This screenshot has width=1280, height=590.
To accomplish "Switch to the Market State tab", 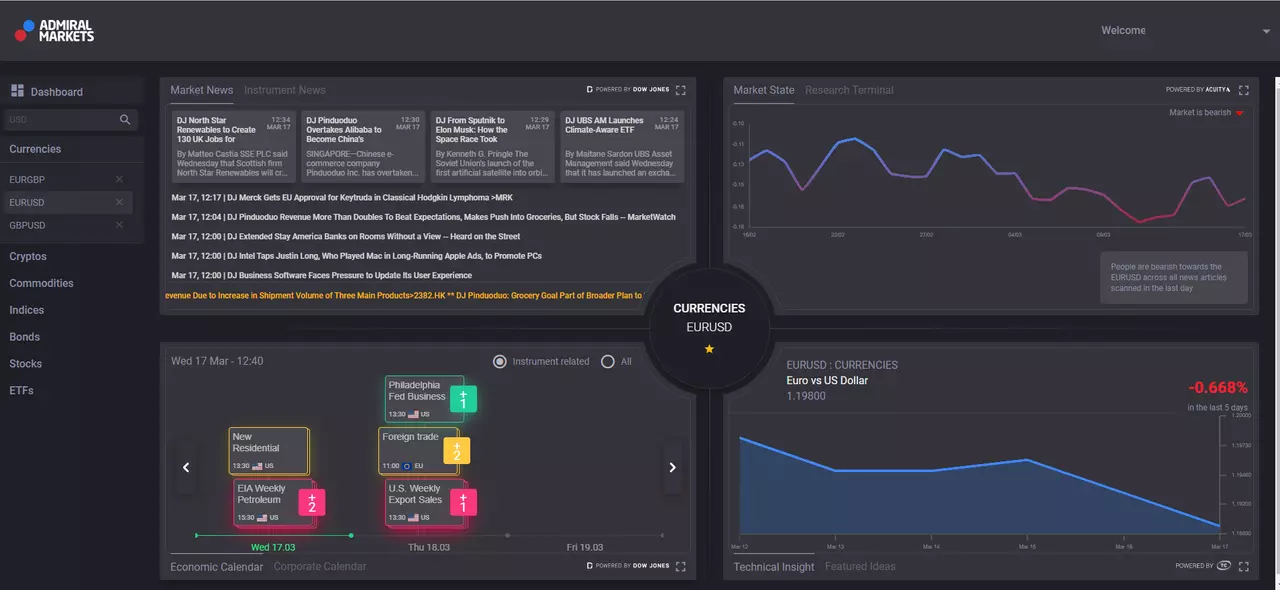I will click(764, 90).
